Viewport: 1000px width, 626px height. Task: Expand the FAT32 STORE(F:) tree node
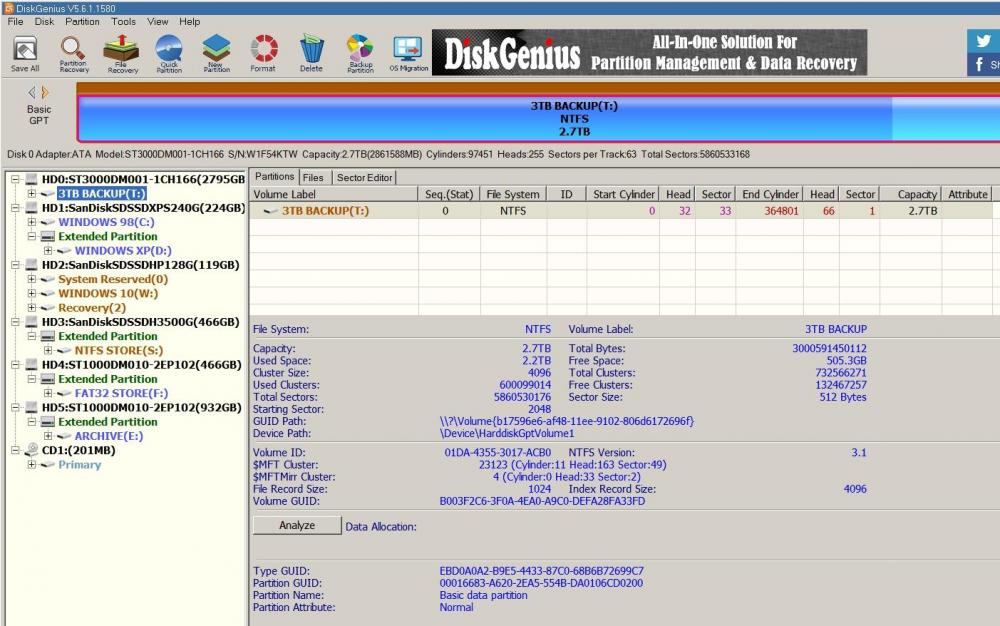pyautogui.click(x=48, y=393)
